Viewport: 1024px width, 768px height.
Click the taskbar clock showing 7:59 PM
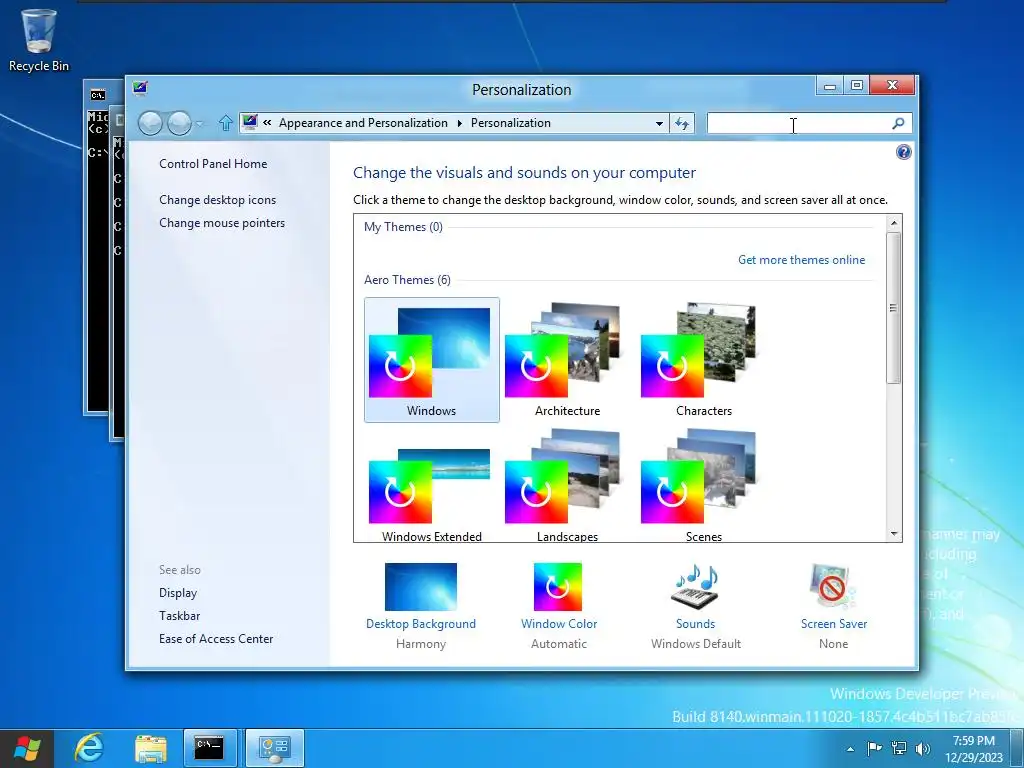974,749
